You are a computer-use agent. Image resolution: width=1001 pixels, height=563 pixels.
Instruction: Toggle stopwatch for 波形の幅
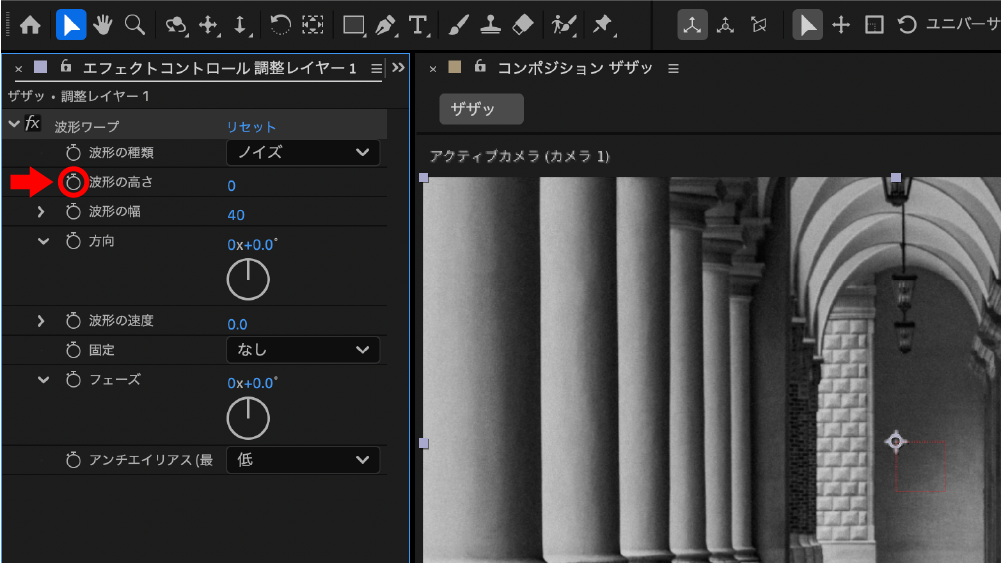73,211
